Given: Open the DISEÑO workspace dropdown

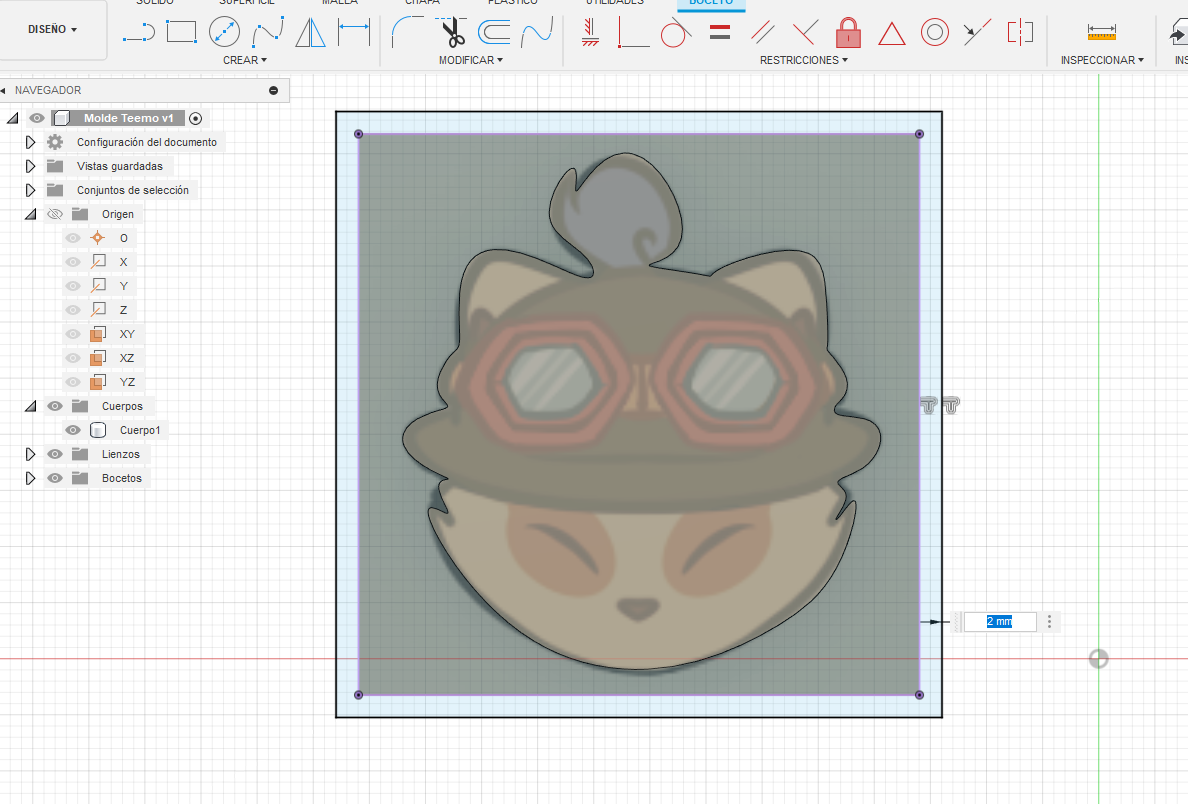Looking at the screenshot, I should click(x=53, y=30).
